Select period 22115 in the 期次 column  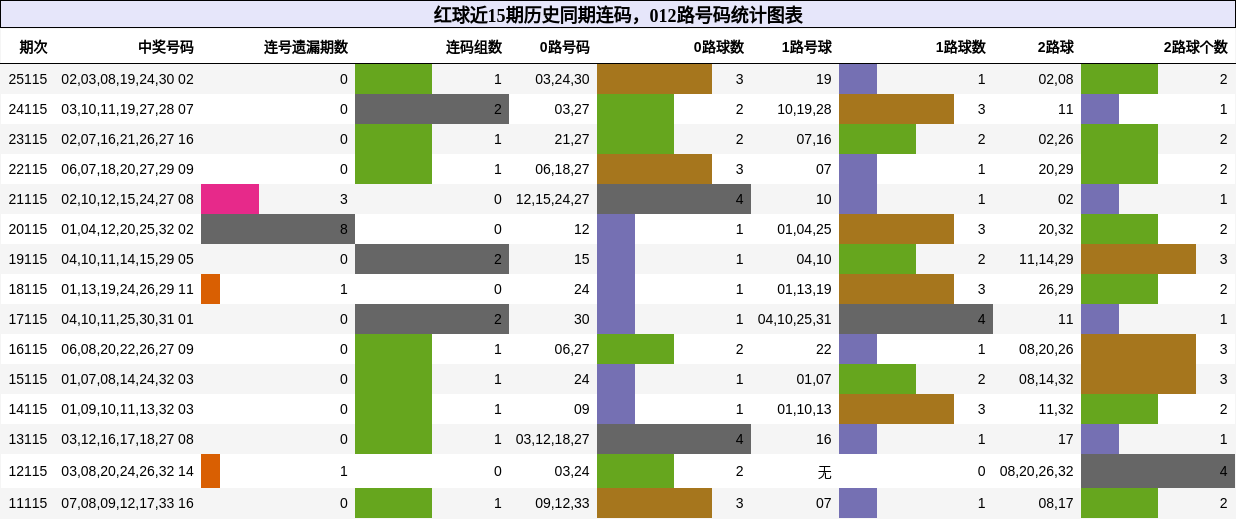[x=28, y=169]
